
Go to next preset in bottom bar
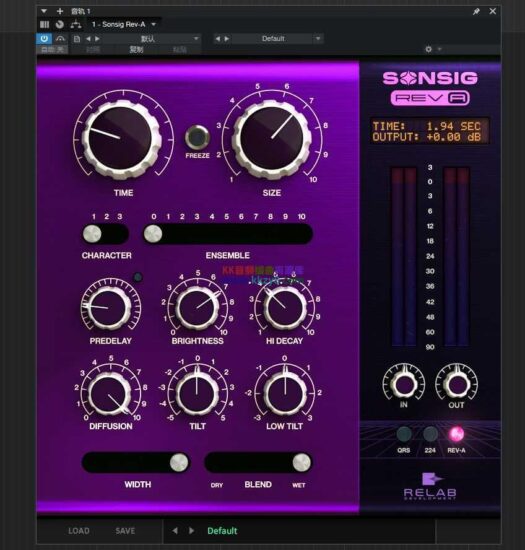click(191, 531)
